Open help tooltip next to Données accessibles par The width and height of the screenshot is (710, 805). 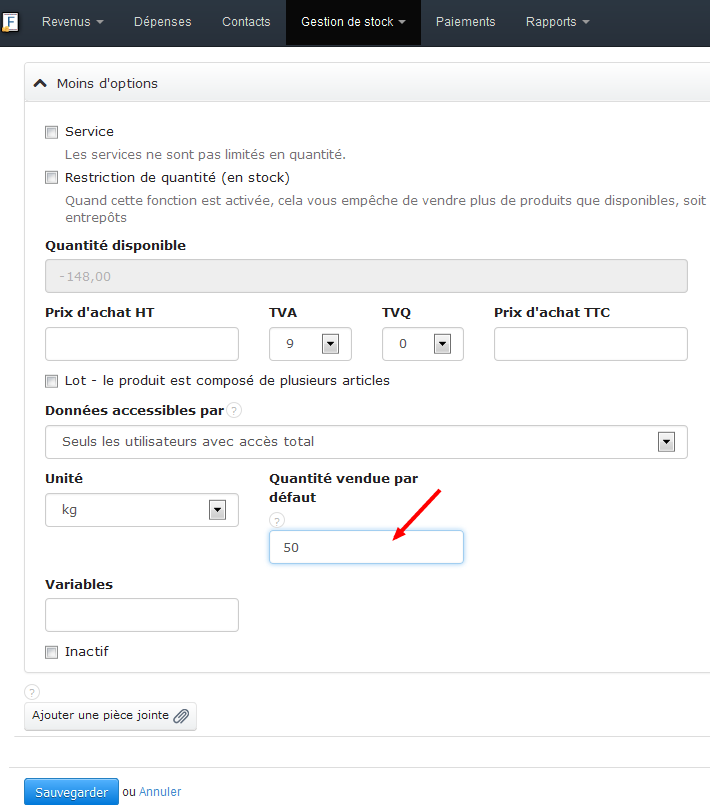click(235, 410)
